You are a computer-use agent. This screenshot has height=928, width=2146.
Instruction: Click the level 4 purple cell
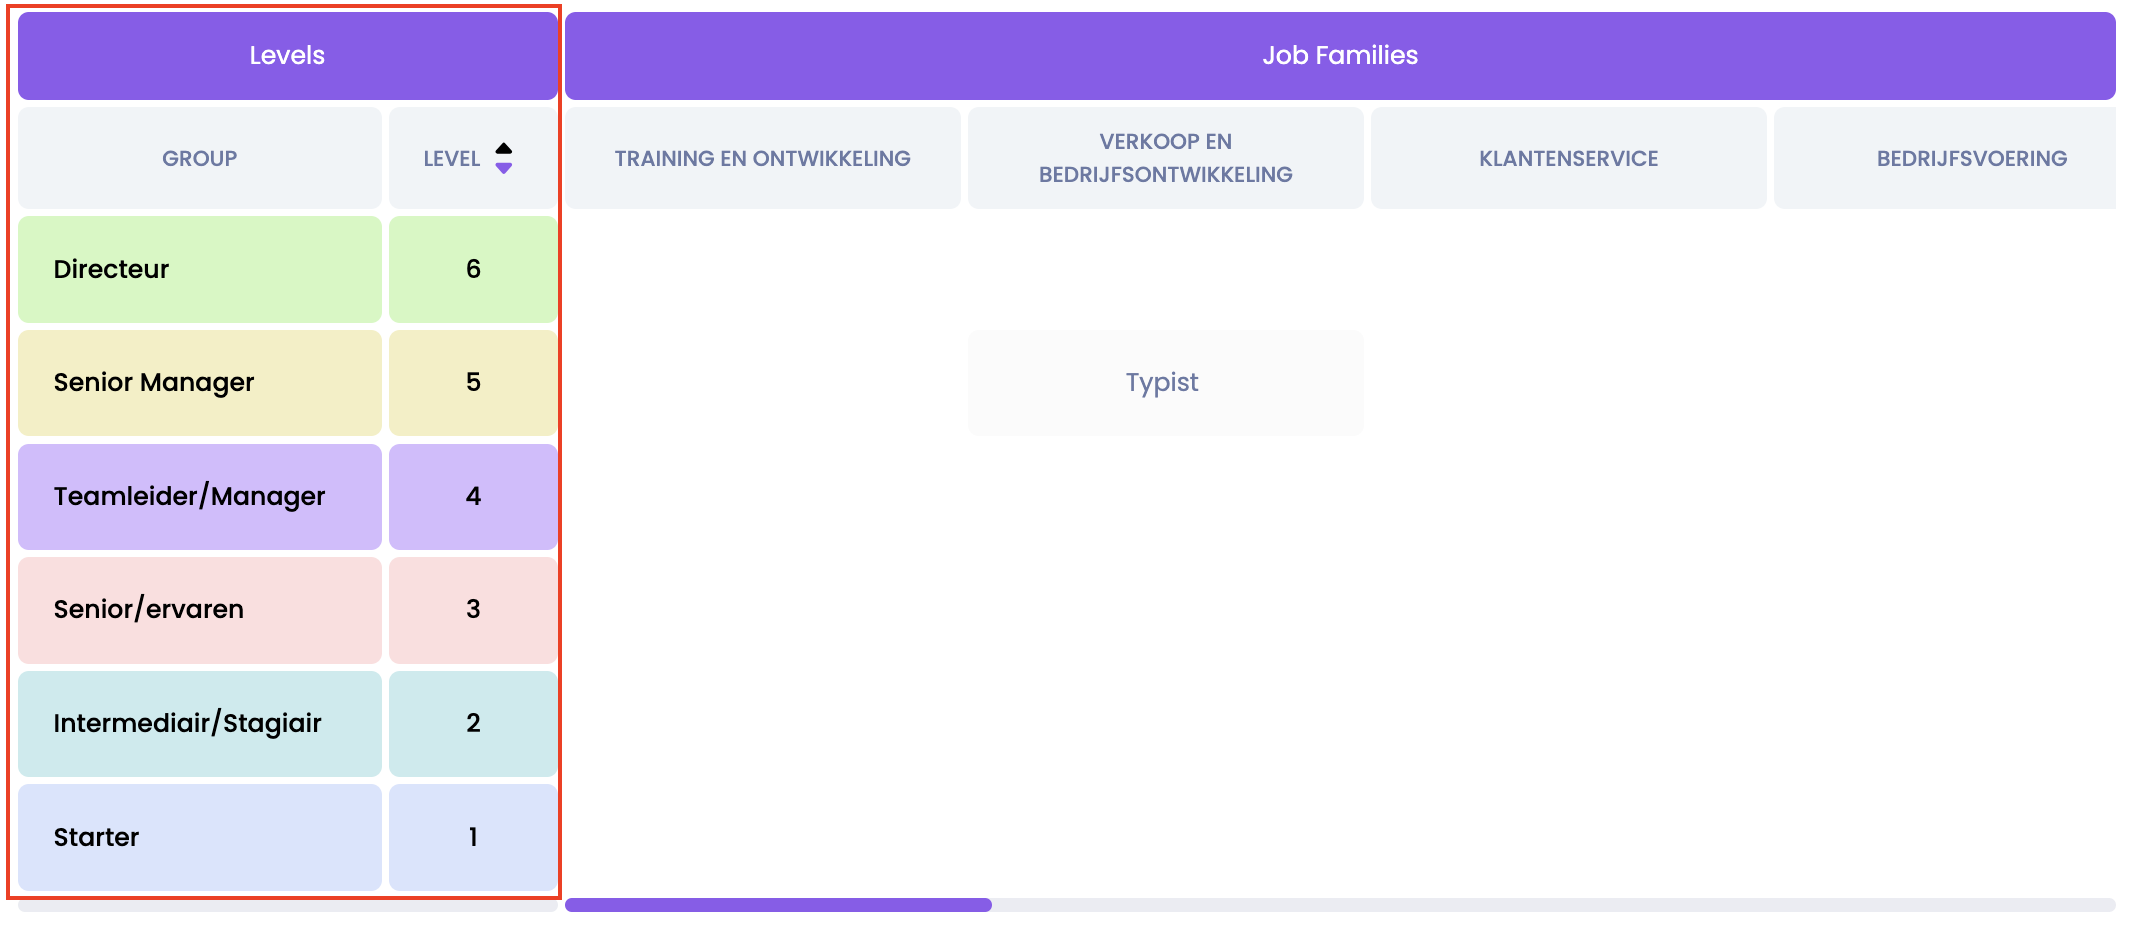473,496
